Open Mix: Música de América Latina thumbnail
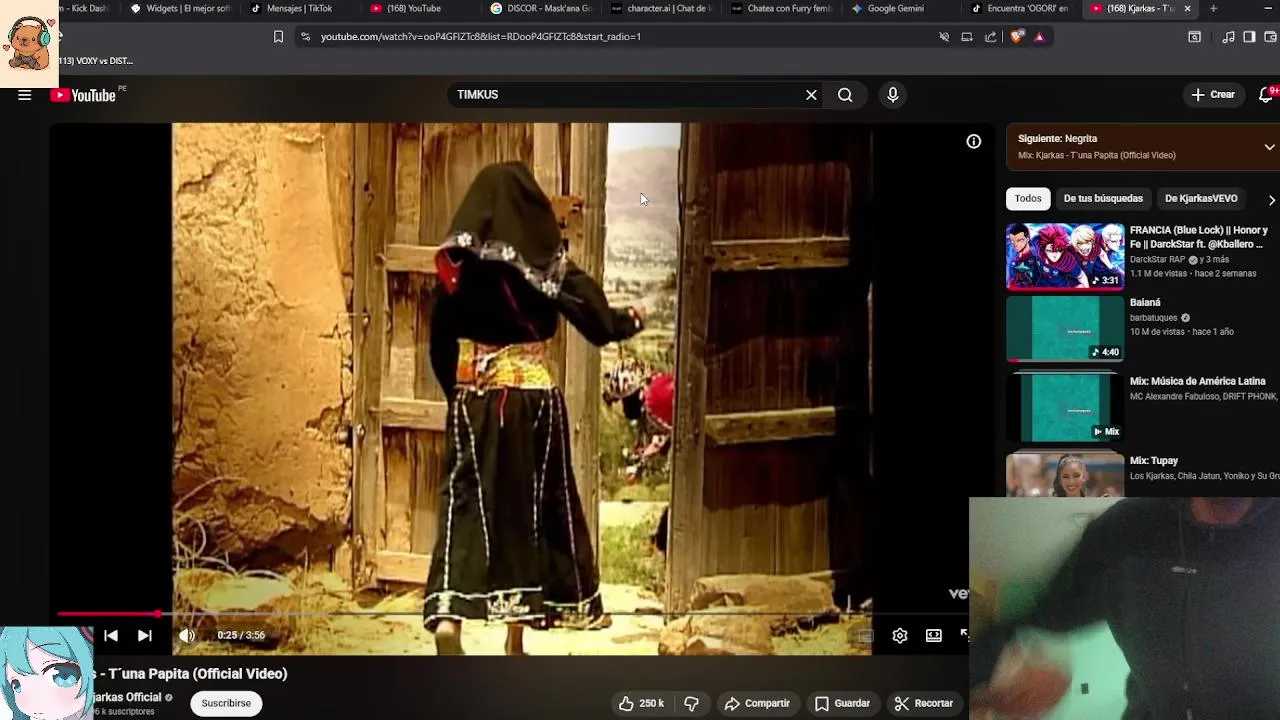Image resolution: width=1280 pixels, height=720 pixels. [1065, 408]
